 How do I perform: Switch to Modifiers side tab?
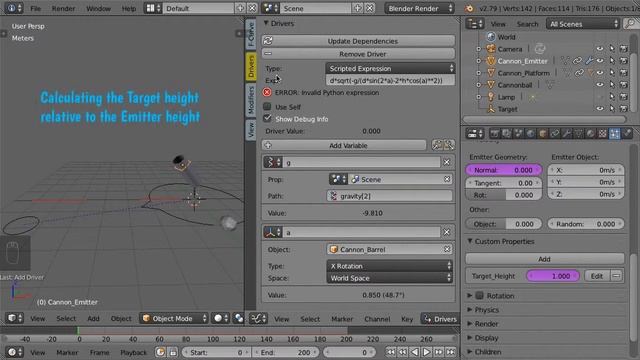[x=251, y=99]
